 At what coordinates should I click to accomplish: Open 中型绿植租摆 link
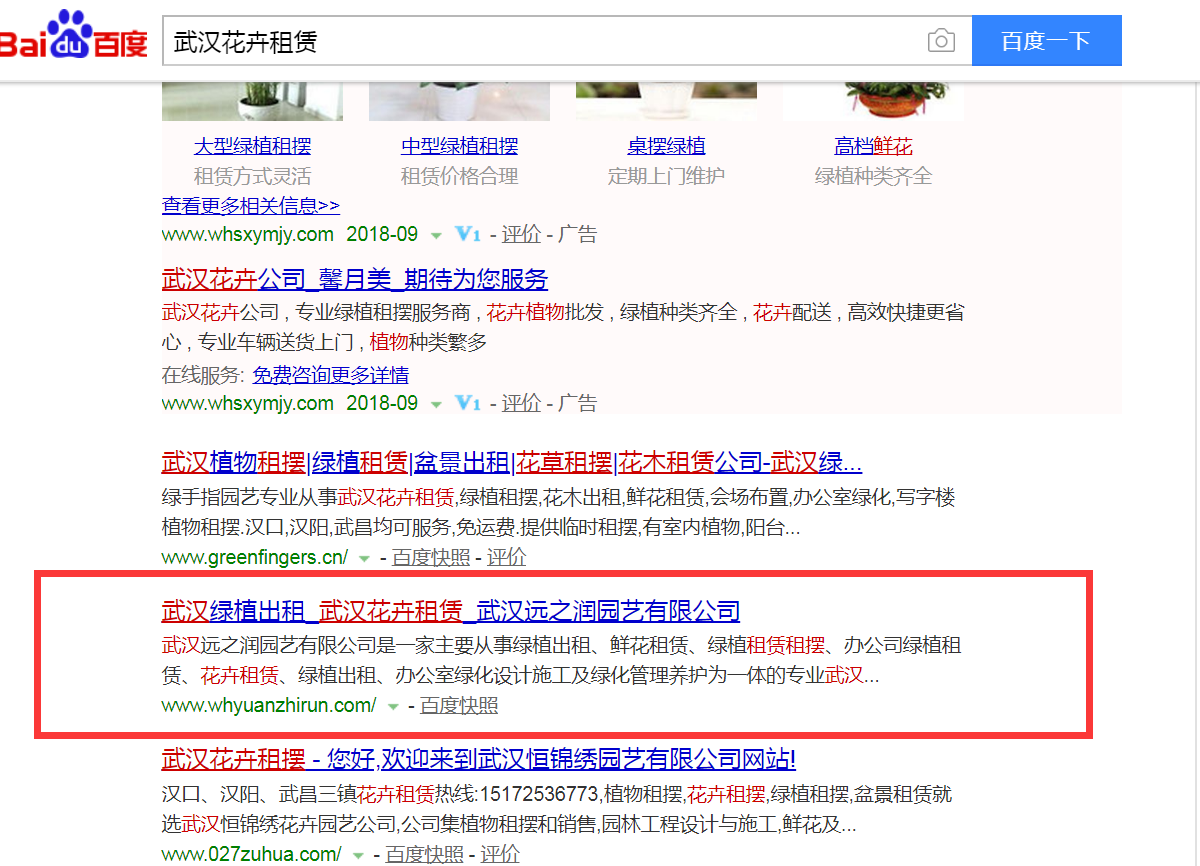(459, 146)
